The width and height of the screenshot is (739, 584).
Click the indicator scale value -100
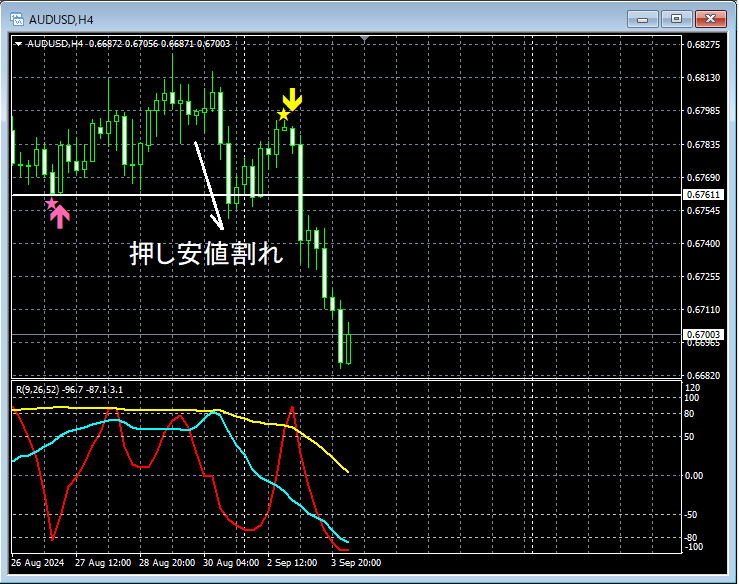pyautogui.click(x=693, y=547)
